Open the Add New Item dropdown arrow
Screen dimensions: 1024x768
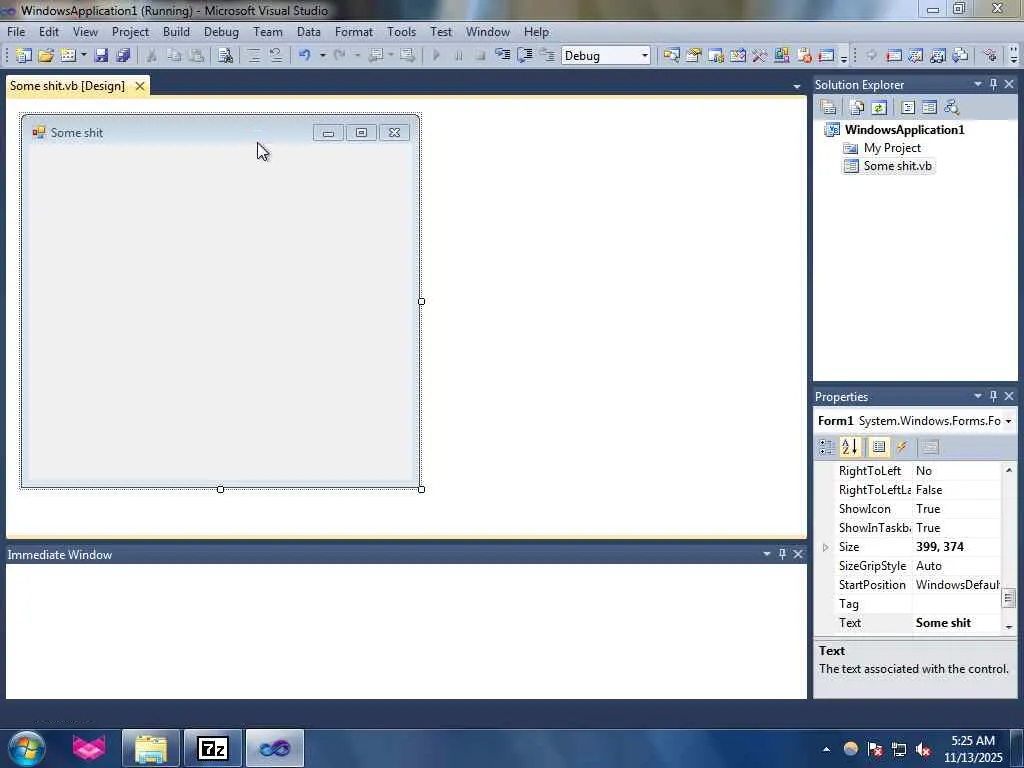coord(84,56)
